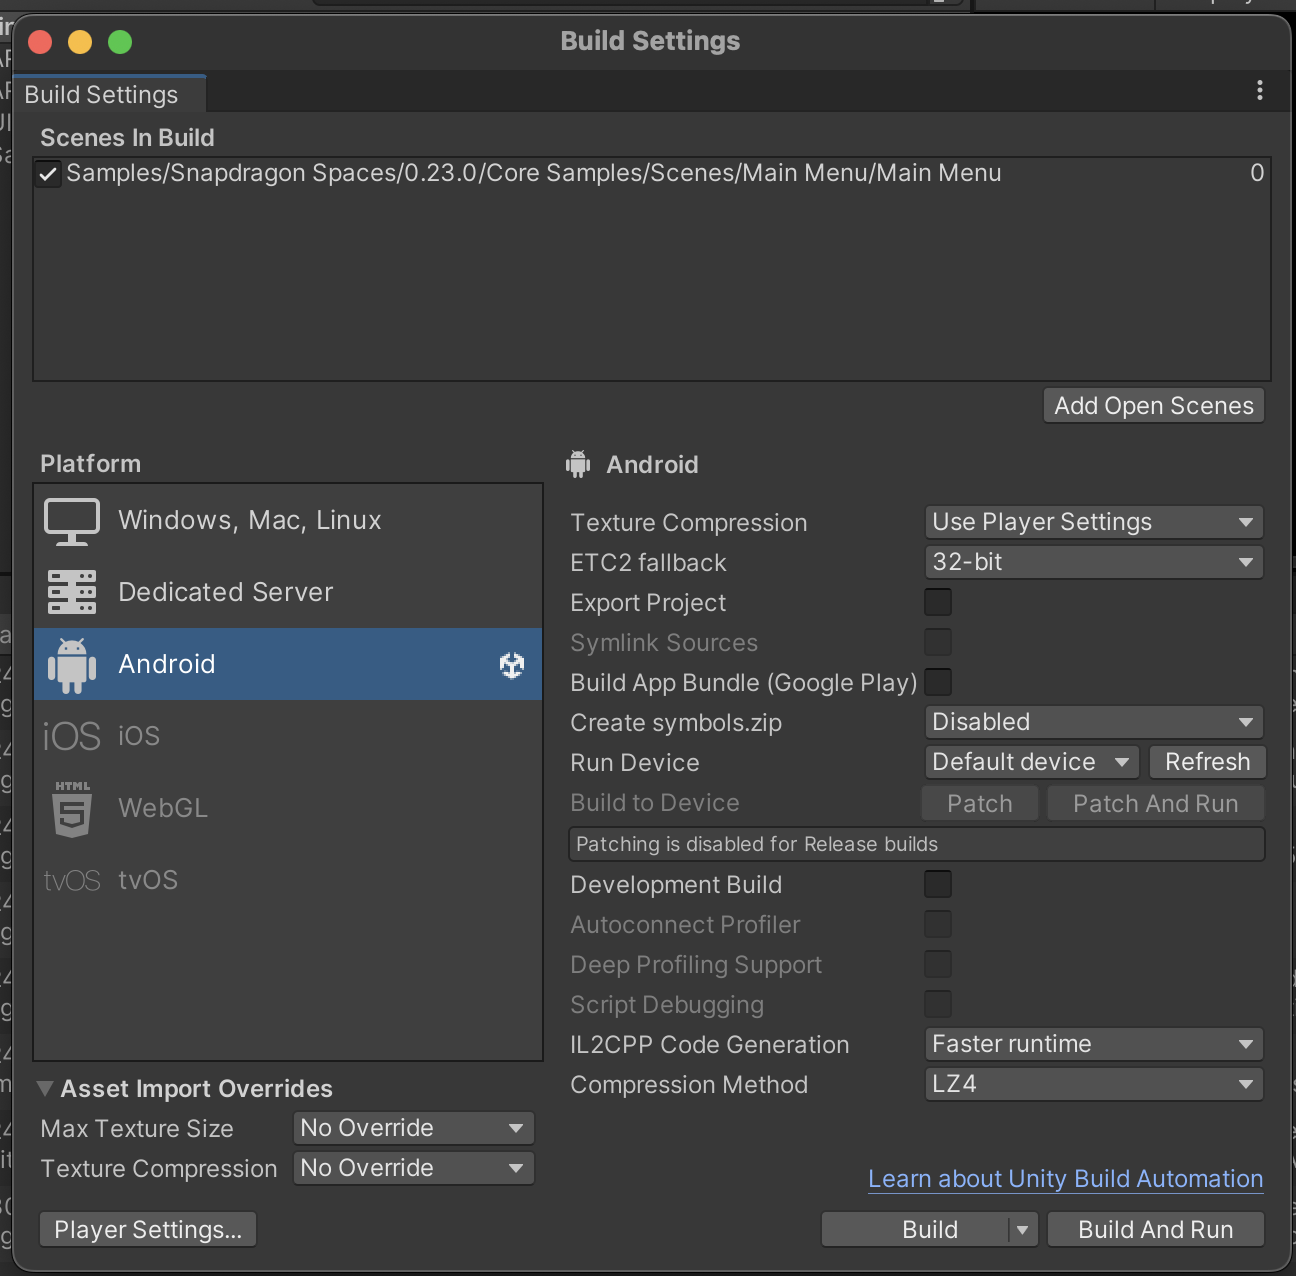Enable Build App Bundle (Google Play)
1296x1276 pixels.
pyautogui.click(x=938, y=682)
